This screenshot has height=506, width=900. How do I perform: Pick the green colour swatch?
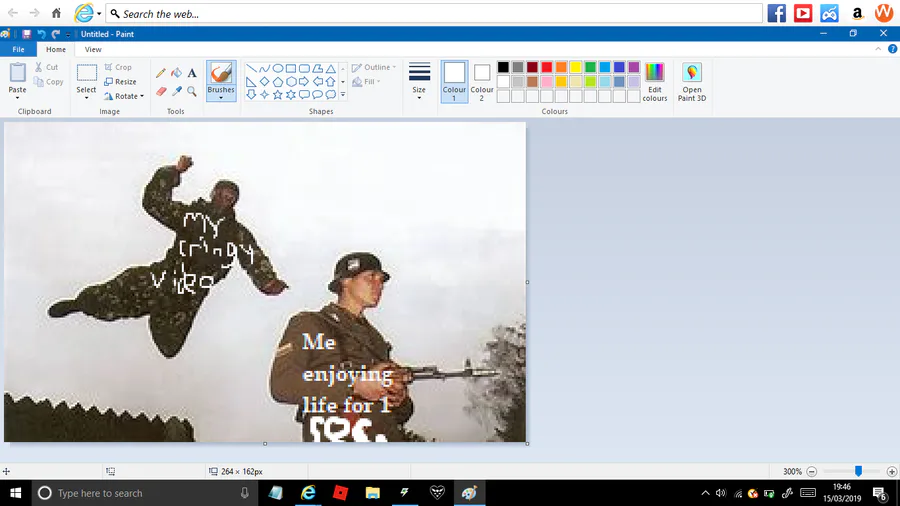pos(590,67)
